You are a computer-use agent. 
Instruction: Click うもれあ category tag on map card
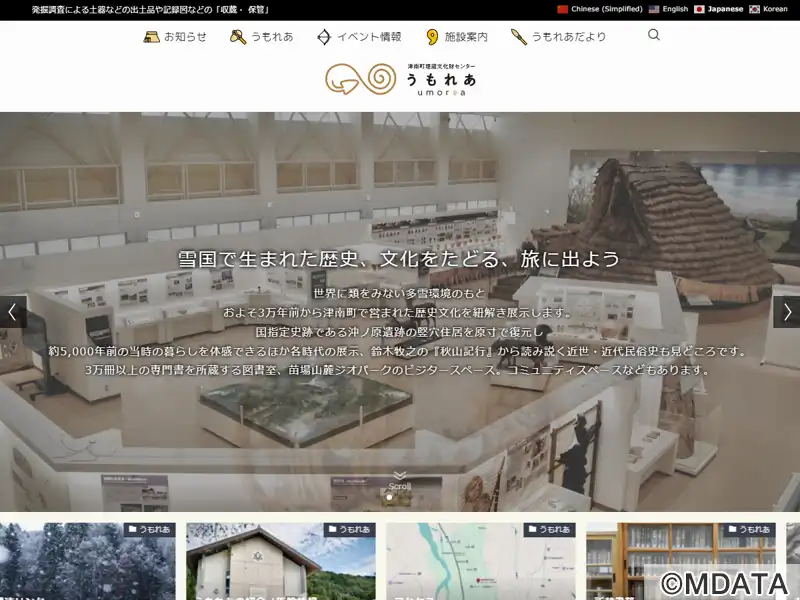click(549, 530)
